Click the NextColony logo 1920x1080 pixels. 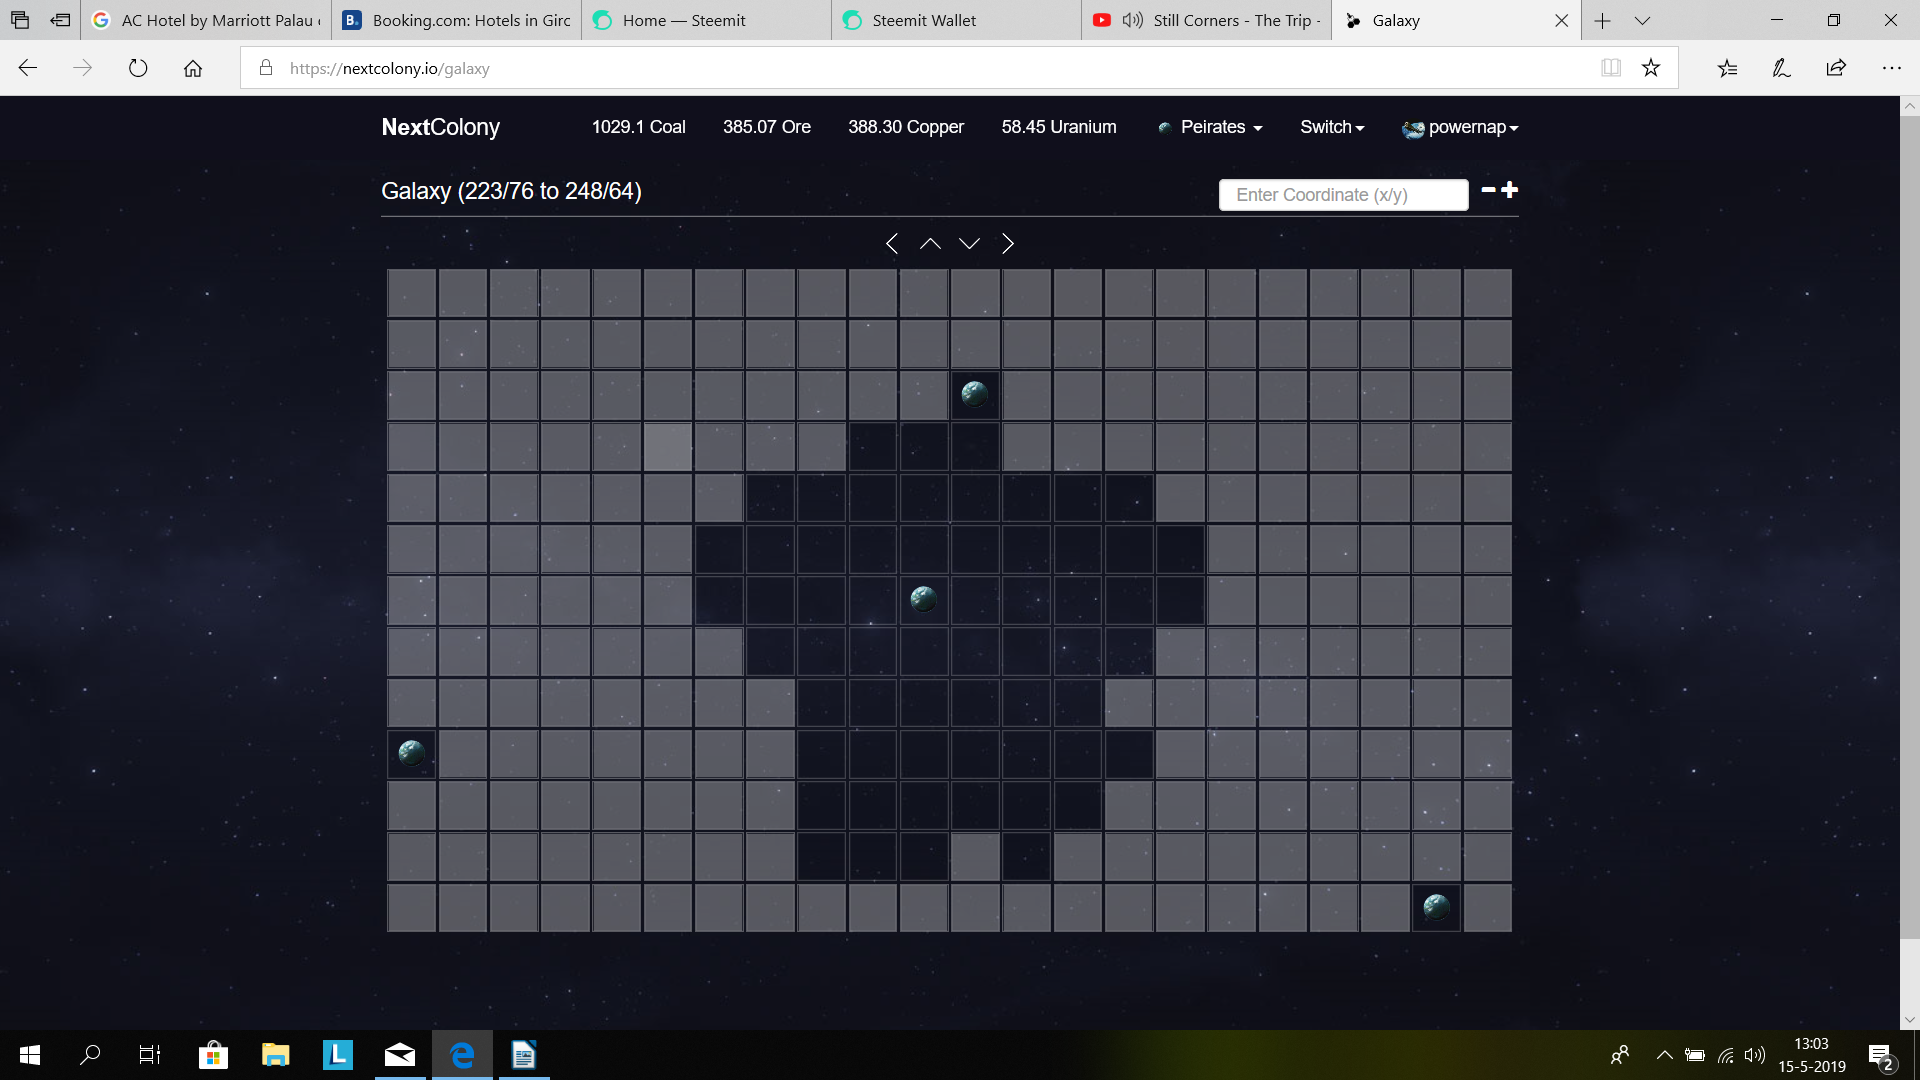pyautogui.click(x=440, y=127)
